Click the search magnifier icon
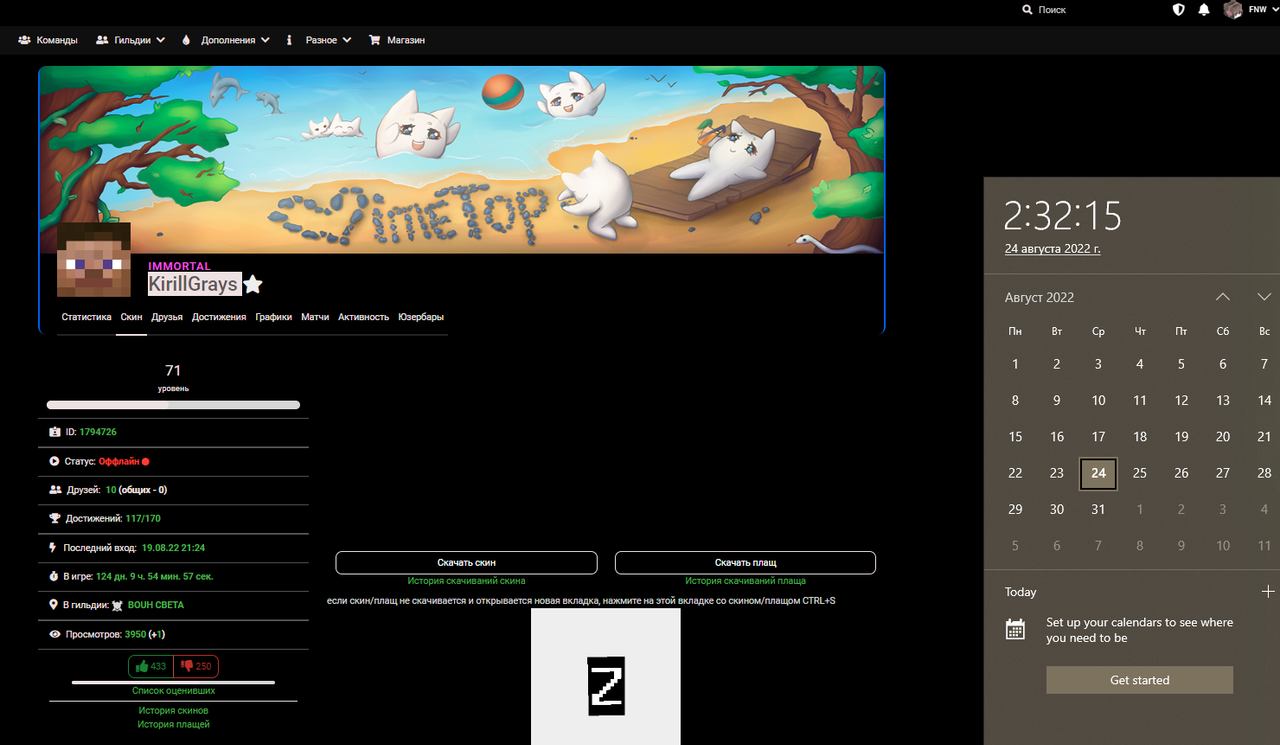This screenshot has height=745, width=1280. 1027,9
